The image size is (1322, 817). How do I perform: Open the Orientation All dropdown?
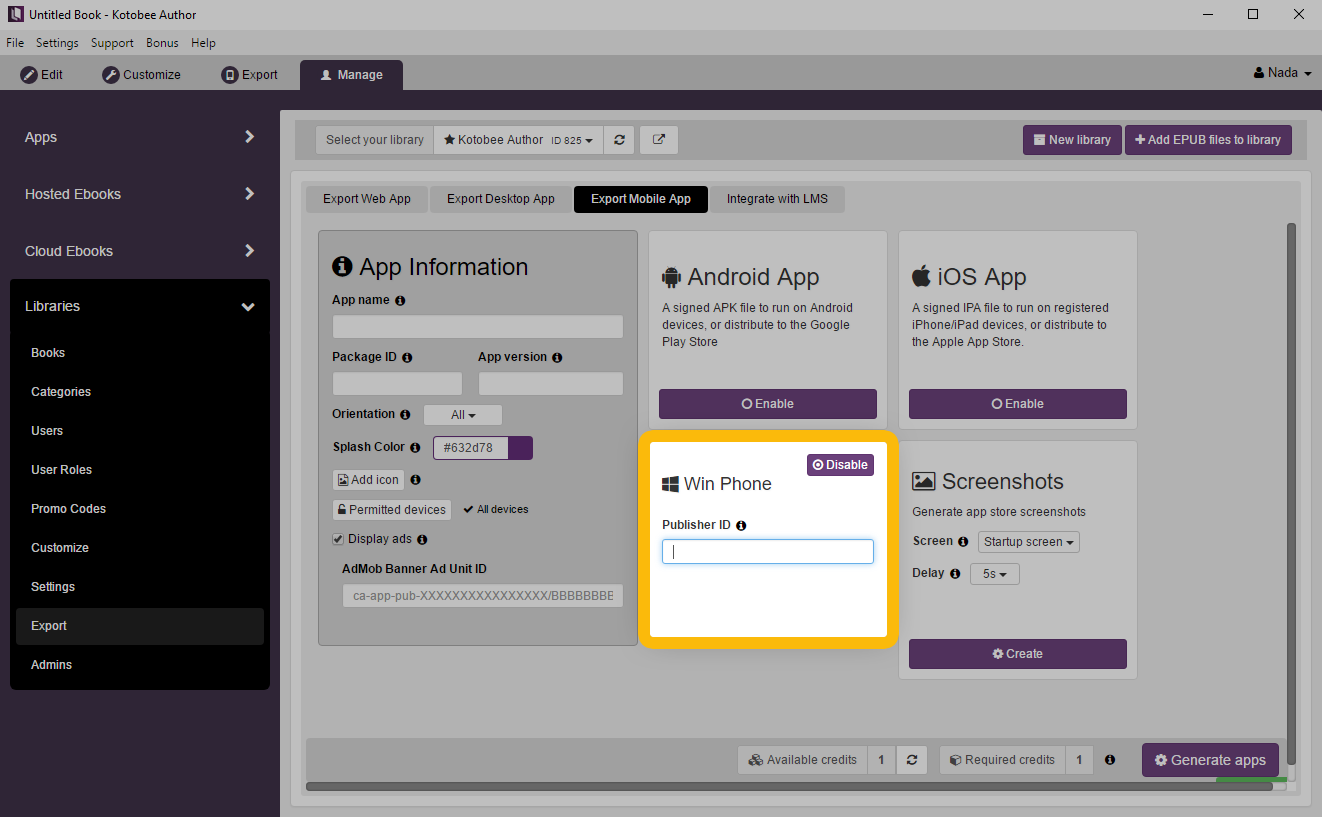click(463, 415)
